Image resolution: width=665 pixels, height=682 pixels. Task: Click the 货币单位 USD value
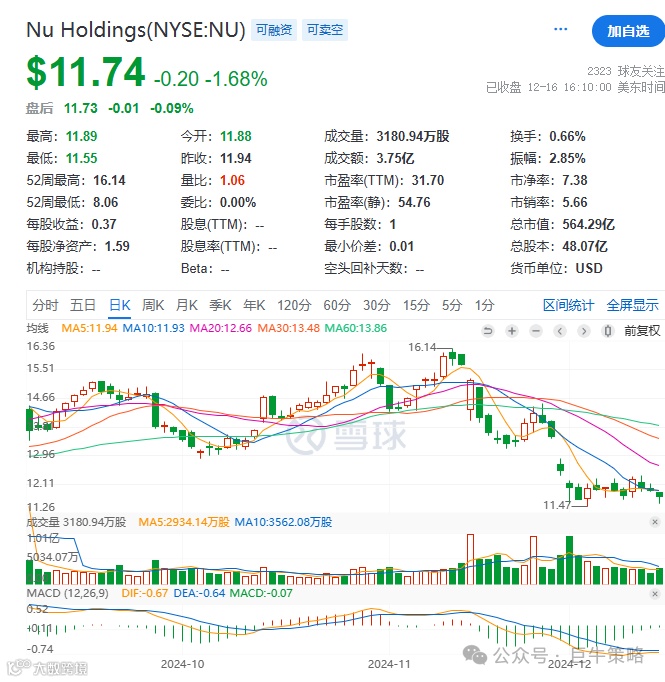(x=589, y=268)
